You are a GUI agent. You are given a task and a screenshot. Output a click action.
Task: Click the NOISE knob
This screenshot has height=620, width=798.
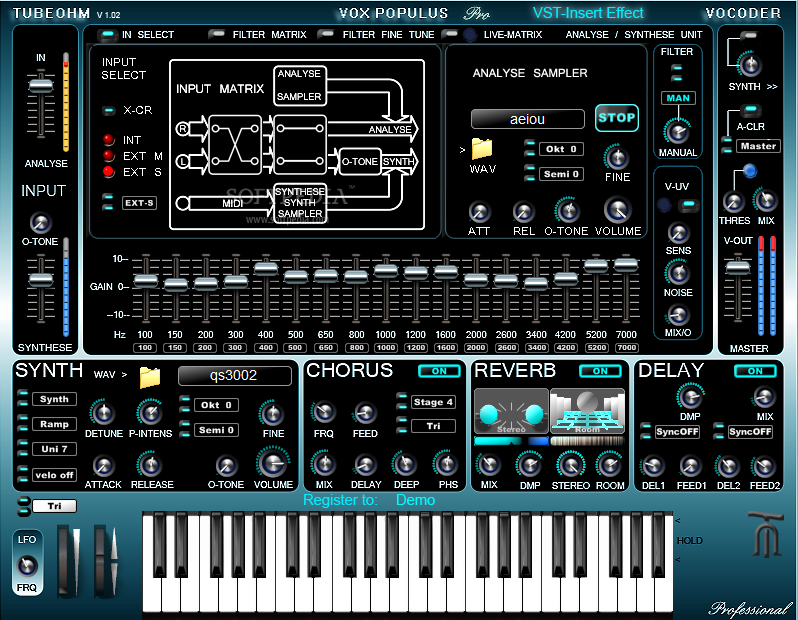tap(678, 273)
